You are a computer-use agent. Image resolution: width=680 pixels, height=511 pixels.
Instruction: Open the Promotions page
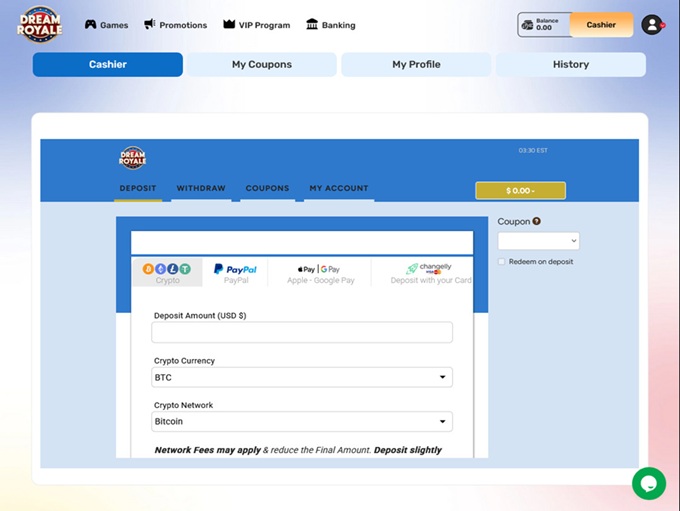[x=175, y=25]
